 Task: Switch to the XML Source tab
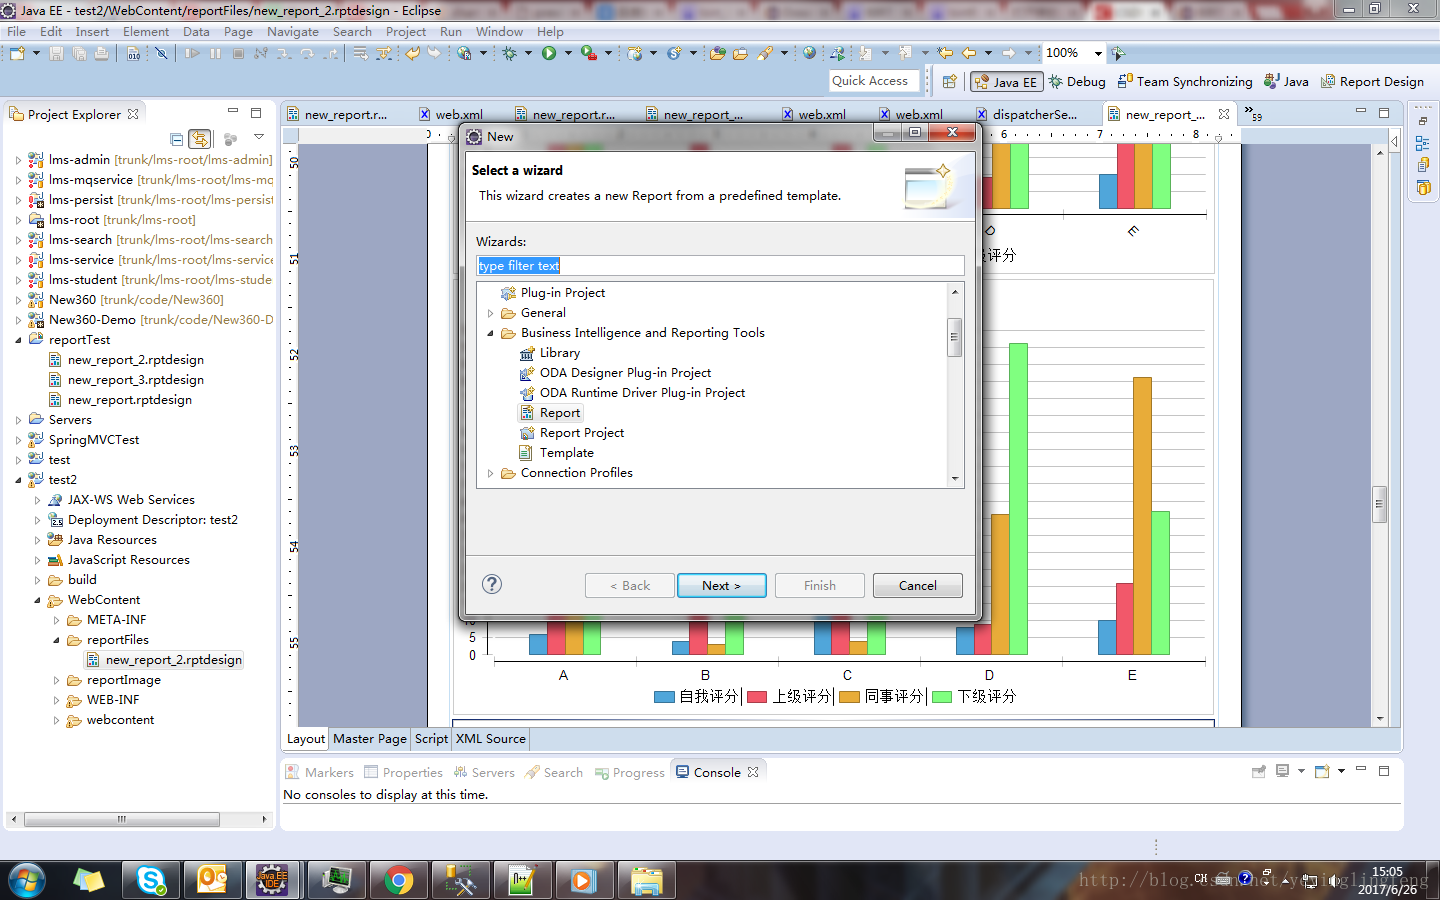[x=490, y=739]
